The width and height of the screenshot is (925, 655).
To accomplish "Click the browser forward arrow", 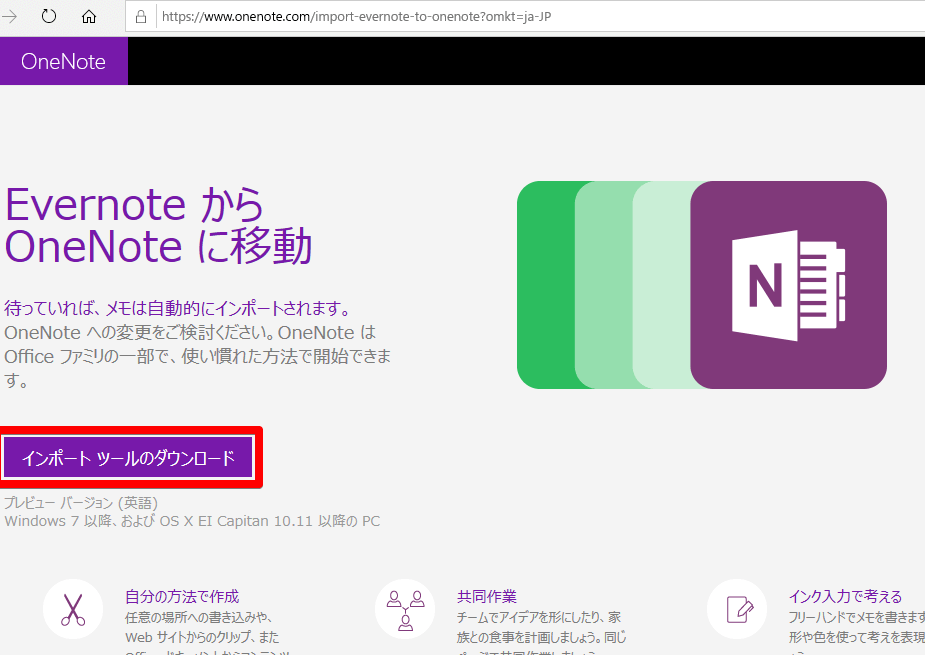I will pyautogui.click(x=8, y=17).
